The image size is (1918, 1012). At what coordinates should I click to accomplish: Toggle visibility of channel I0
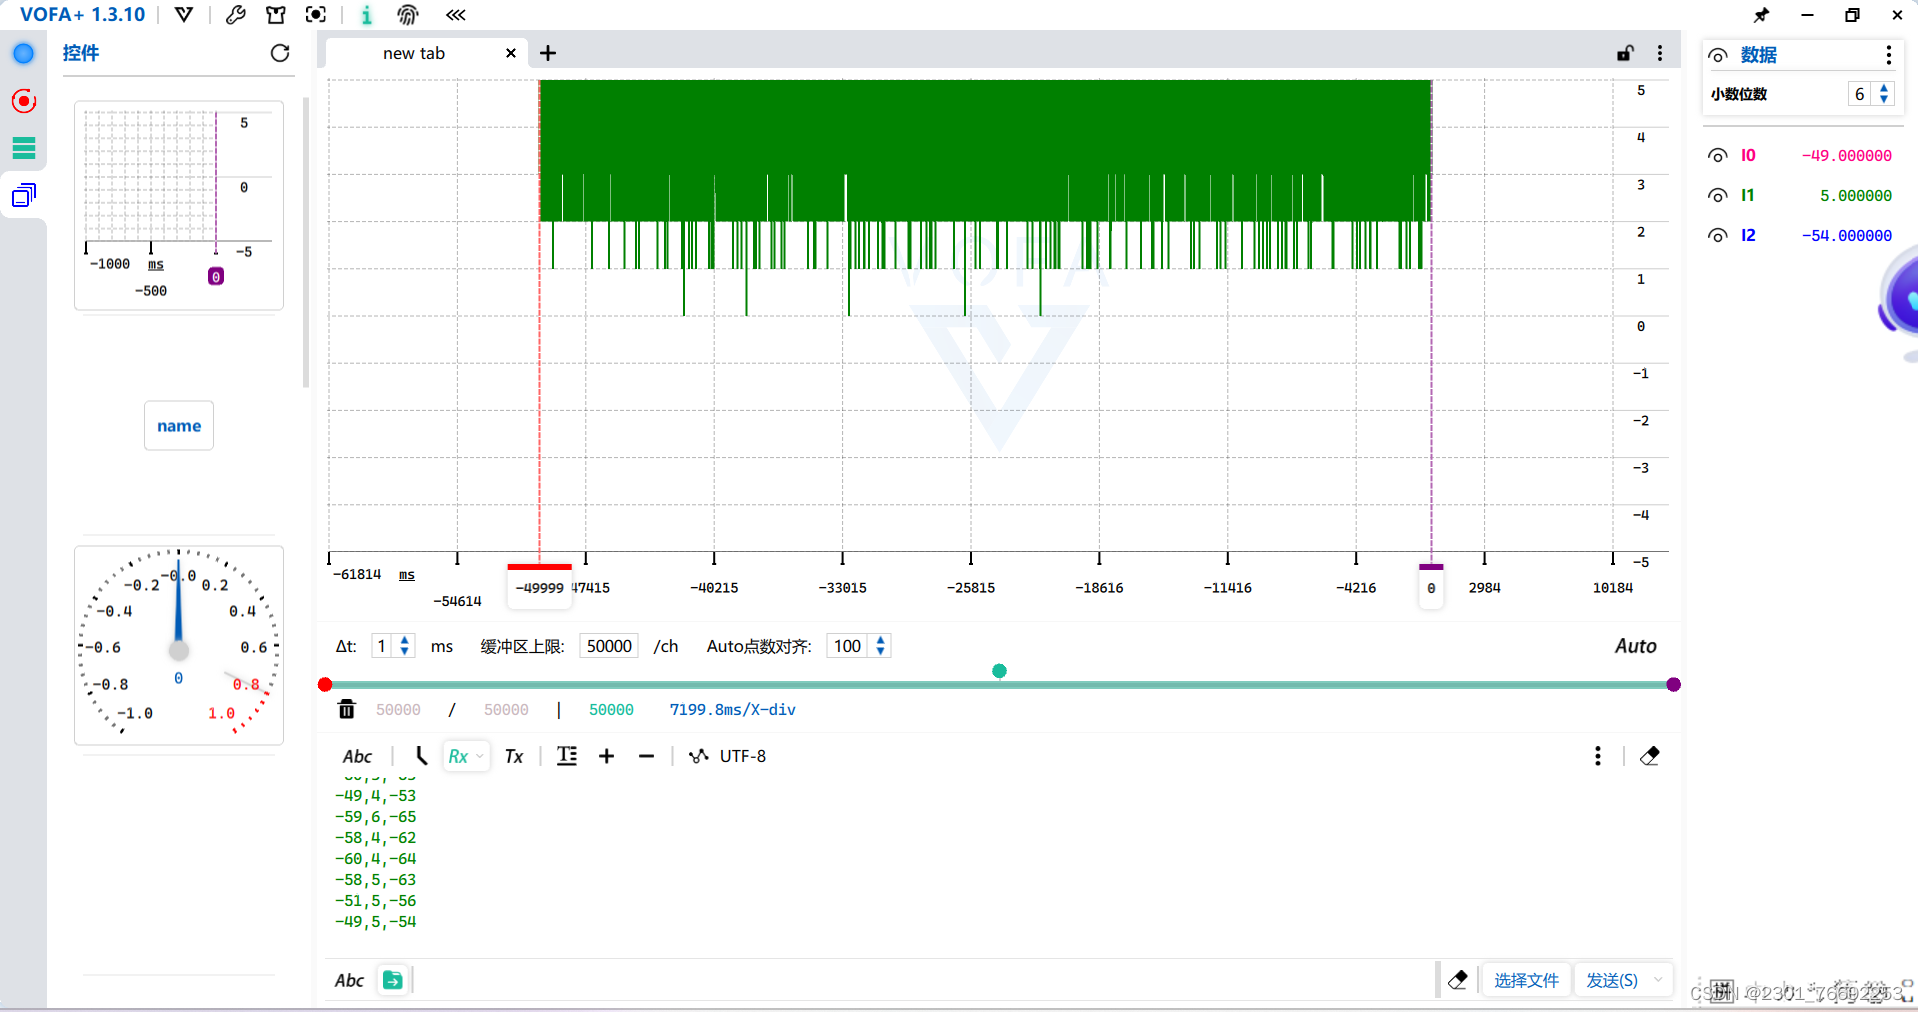[1718, 156]
